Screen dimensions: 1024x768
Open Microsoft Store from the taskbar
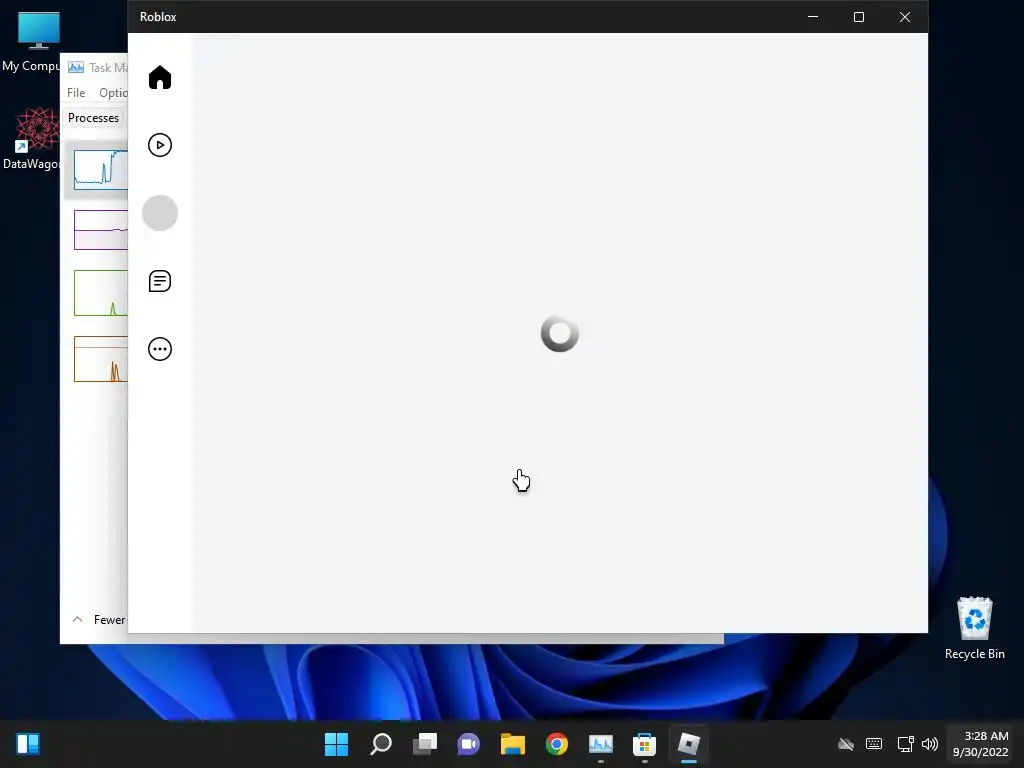[644, 744]
